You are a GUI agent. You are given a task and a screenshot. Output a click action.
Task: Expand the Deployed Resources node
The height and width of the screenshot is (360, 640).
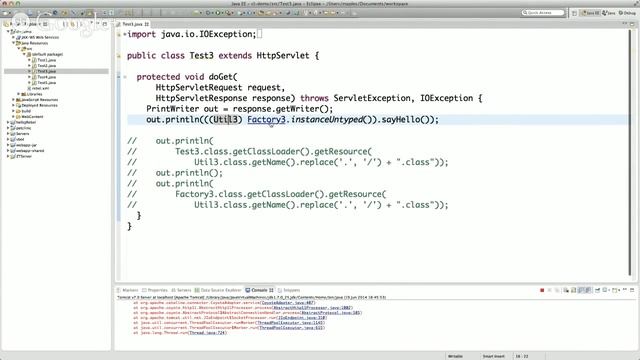tap(13, 105)
